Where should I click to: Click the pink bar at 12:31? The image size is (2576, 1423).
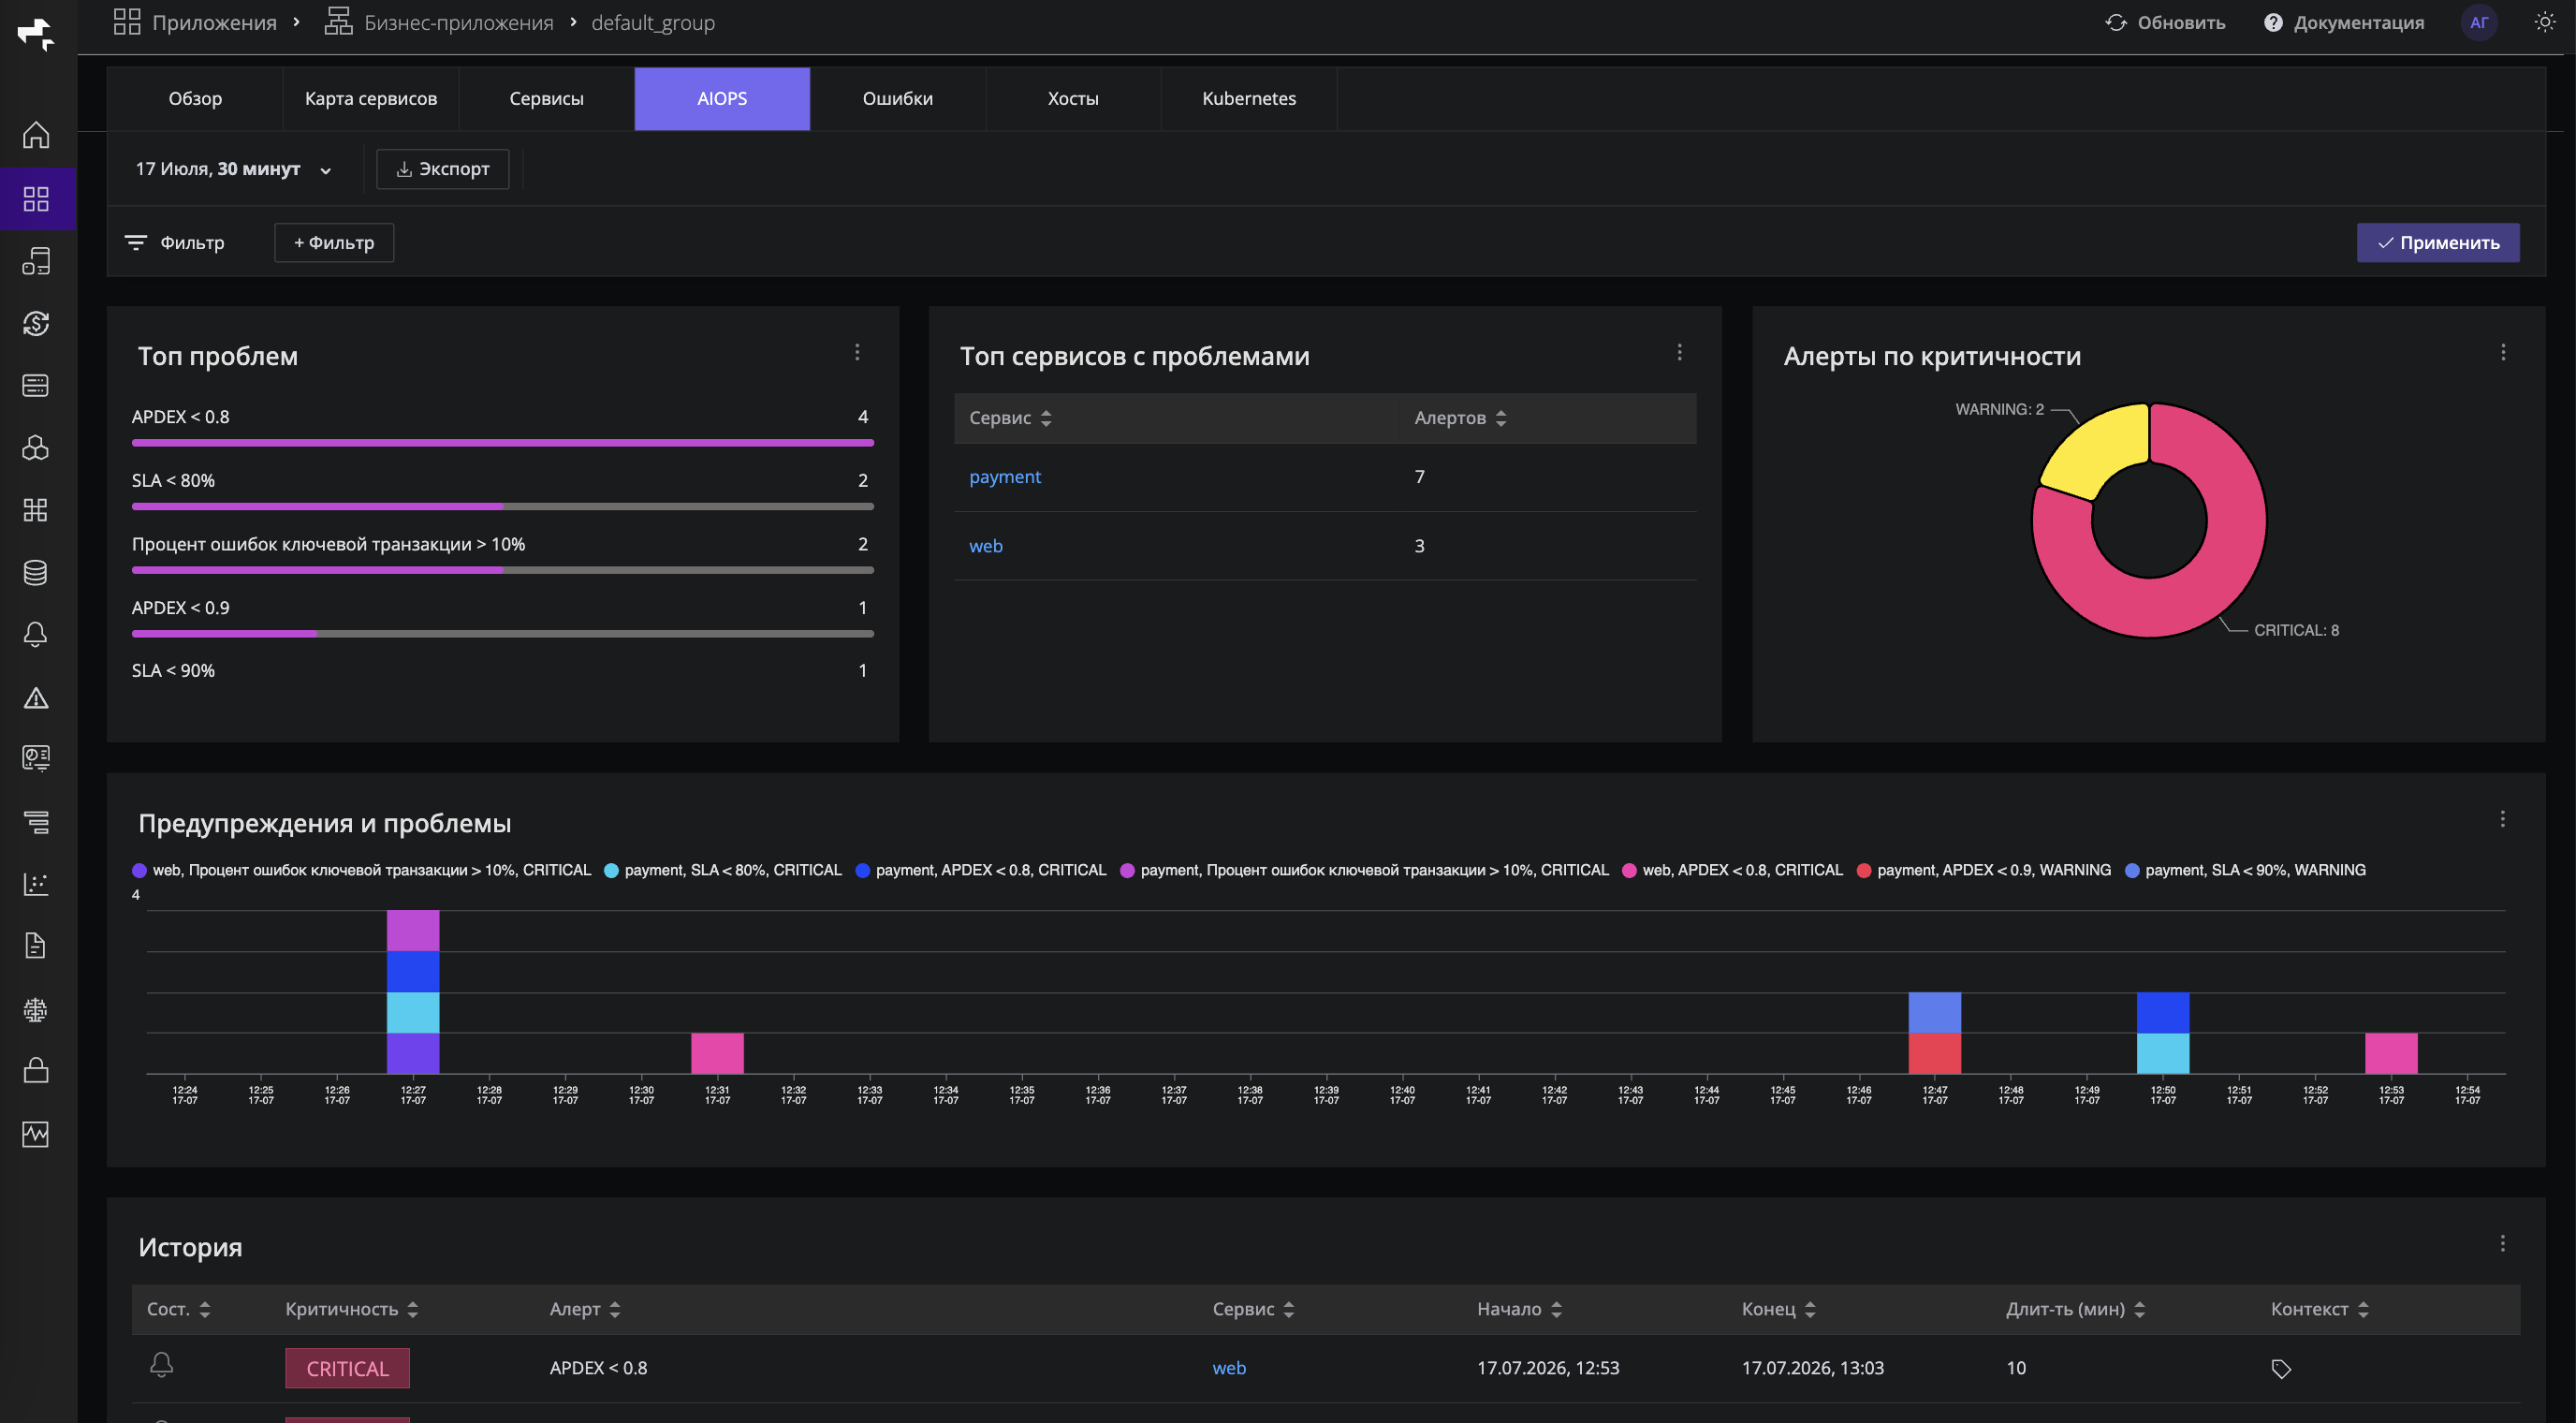[717, 1053]
